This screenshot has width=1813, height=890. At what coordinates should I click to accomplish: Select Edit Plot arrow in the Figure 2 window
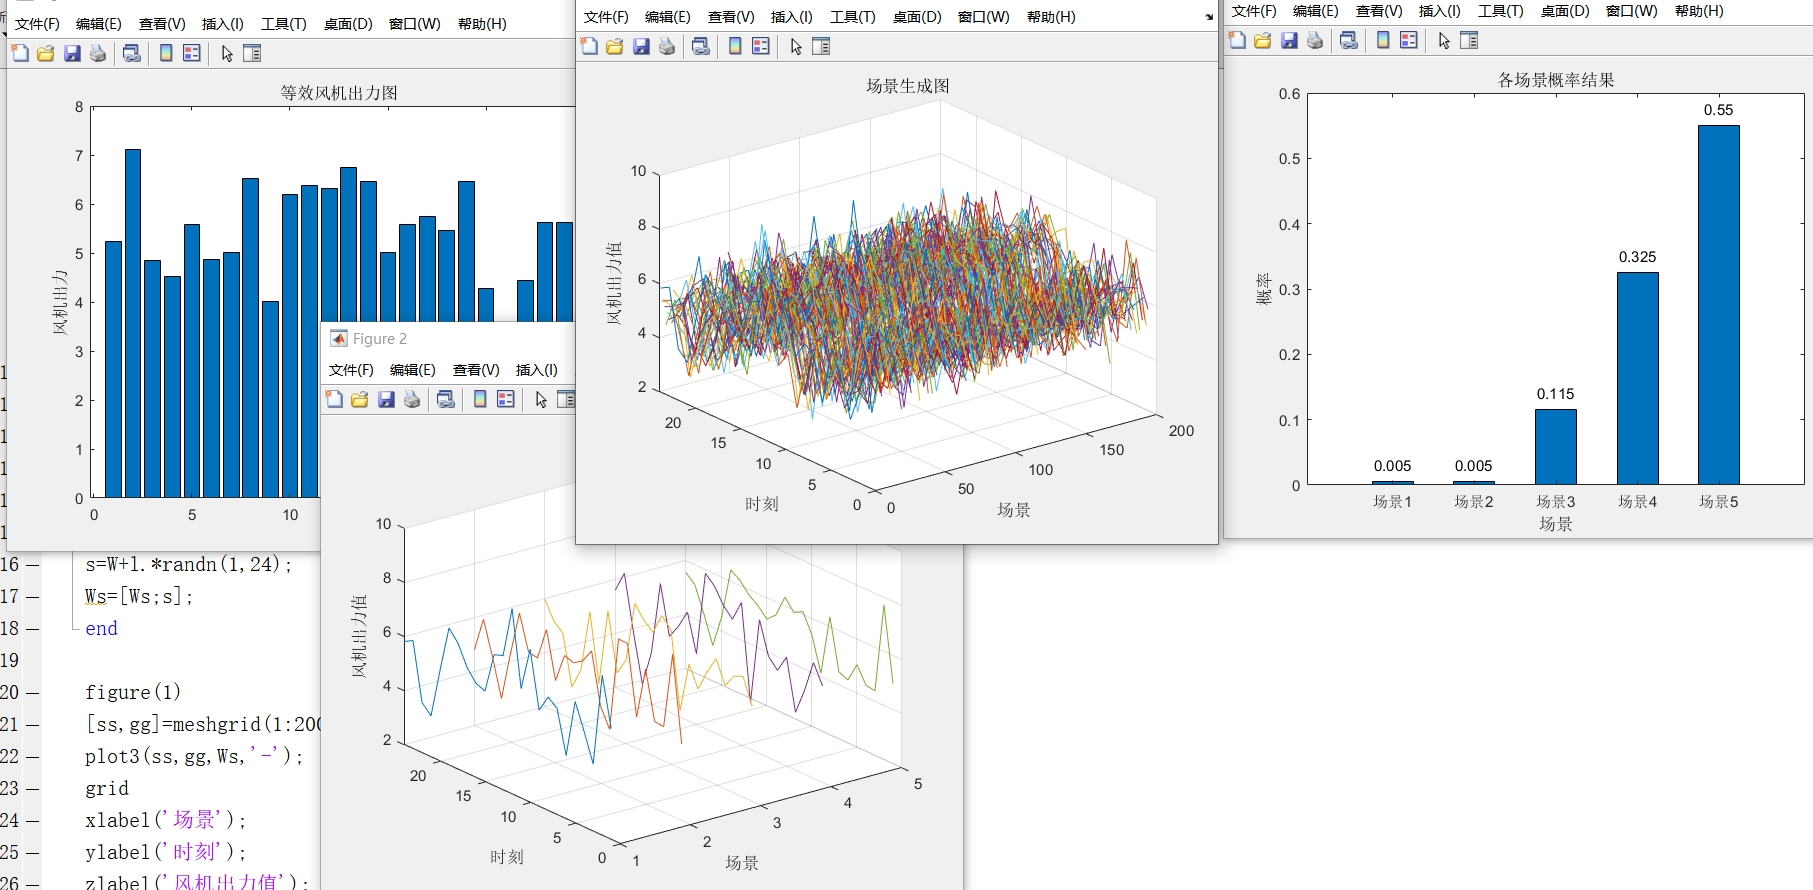tap(541, 399)
